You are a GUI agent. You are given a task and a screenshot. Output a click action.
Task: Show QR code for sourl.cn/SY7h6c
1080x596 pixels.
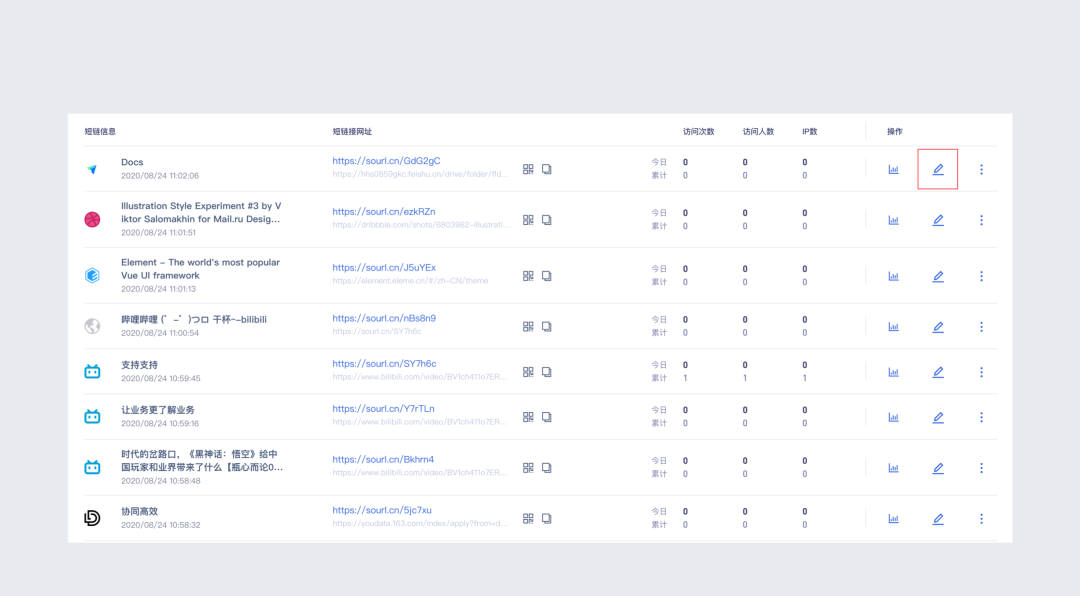coord(528,372)
